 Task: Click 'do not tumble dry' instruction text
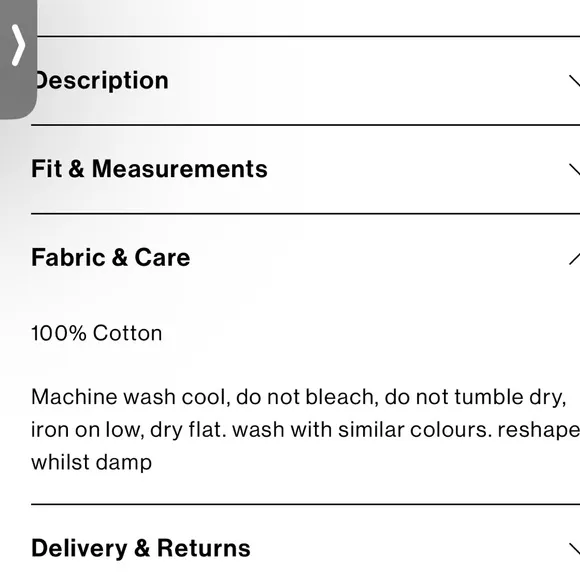tap(475, 397)
